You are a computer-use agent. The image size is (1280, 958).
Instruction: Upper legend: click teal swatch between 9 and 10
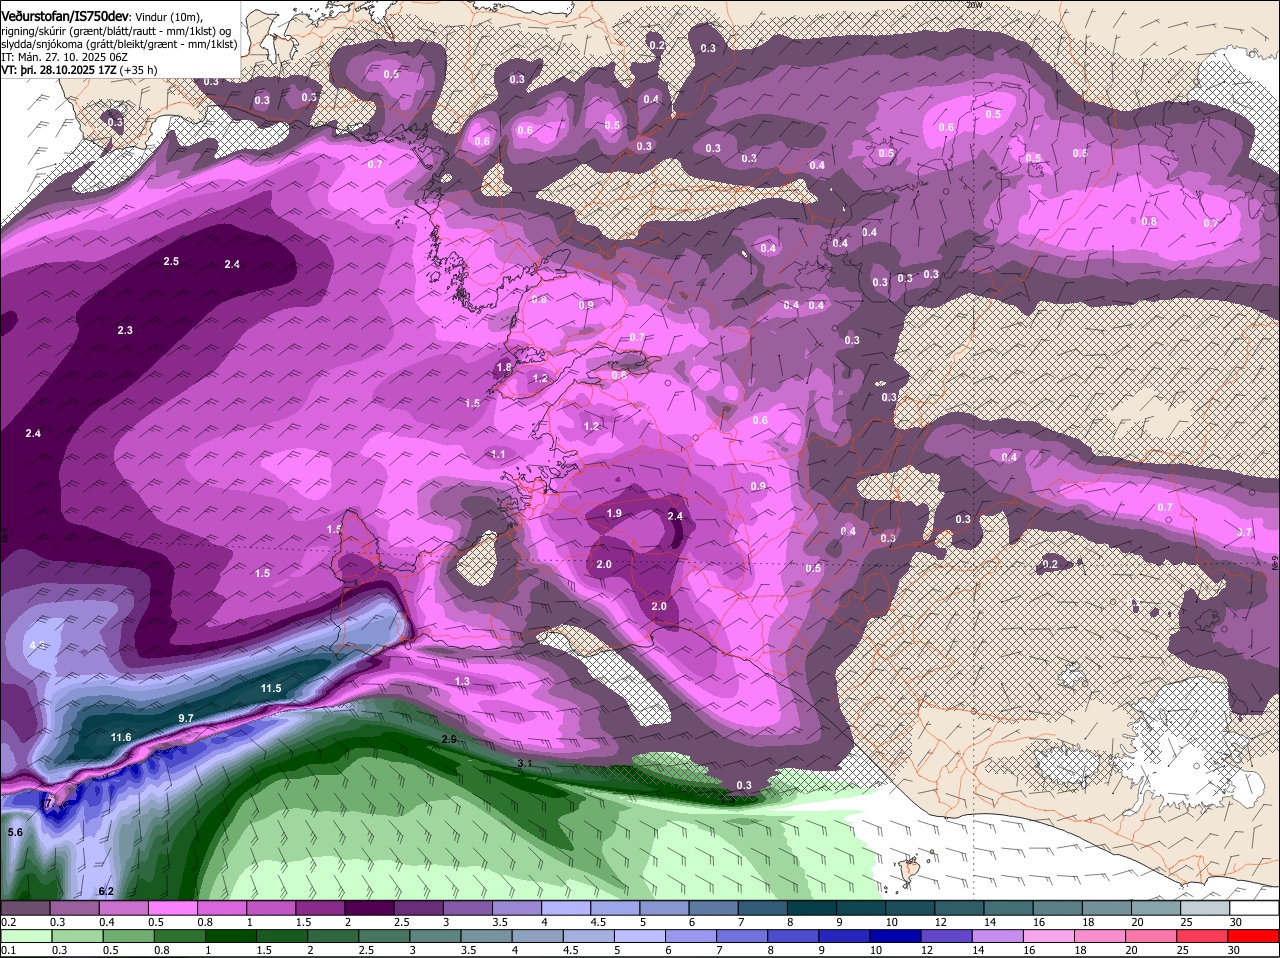click(861, 908)
